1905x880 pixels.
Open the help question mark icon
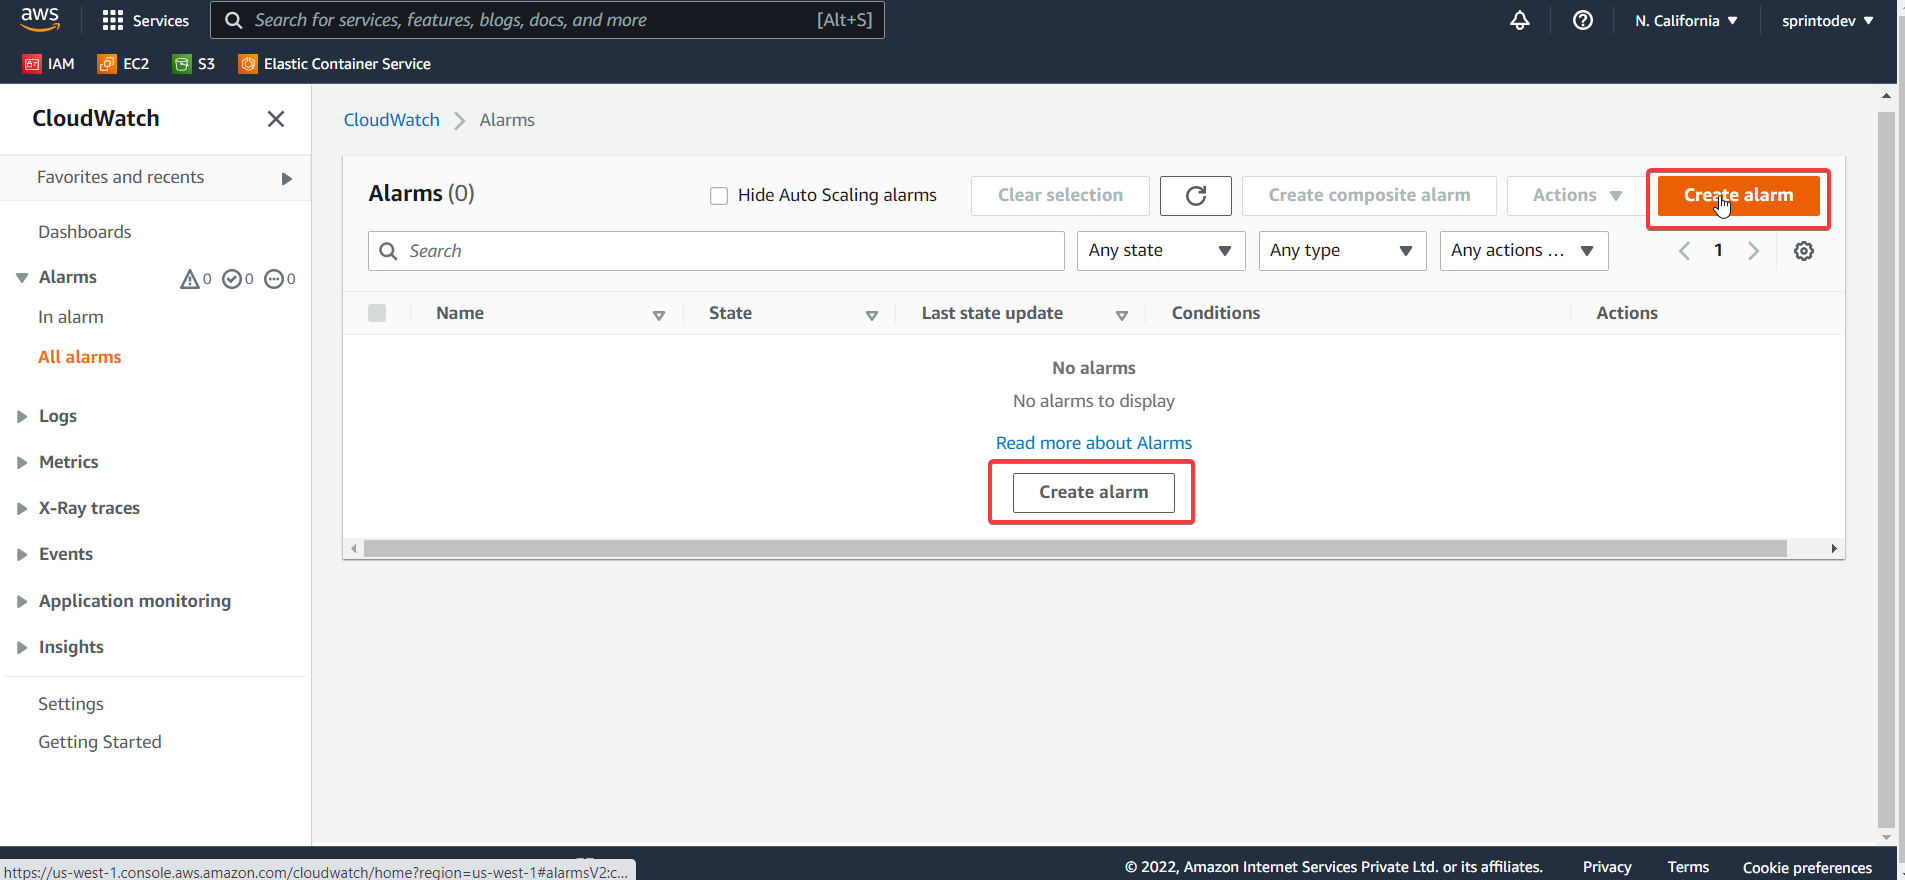point(1583,20)
